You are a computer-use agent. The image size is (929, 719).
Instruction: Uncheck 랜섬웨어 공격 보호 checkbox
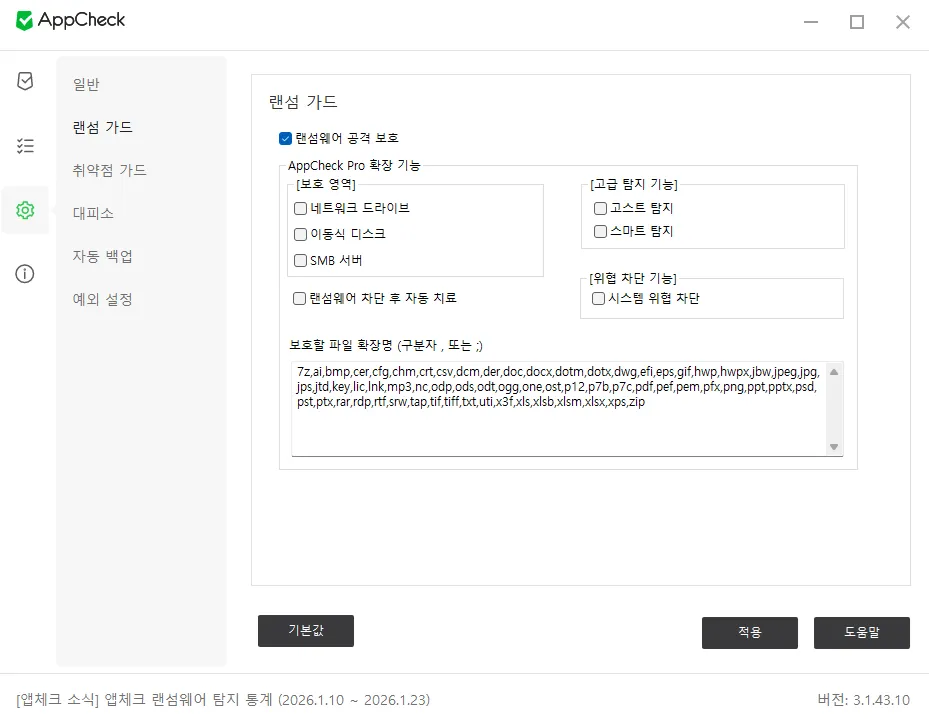[285, 139]
